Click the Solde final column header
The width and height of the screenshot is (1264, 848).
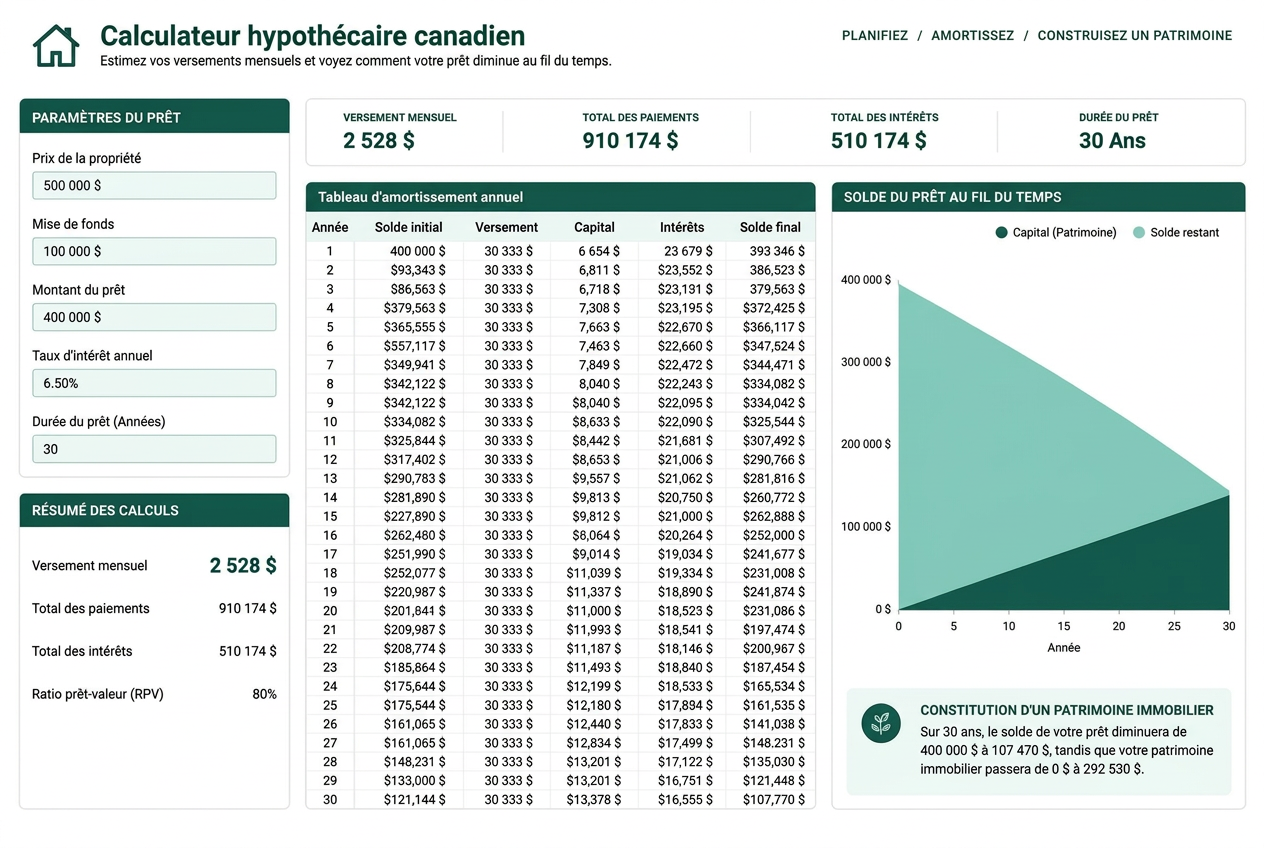coord(770,227)
